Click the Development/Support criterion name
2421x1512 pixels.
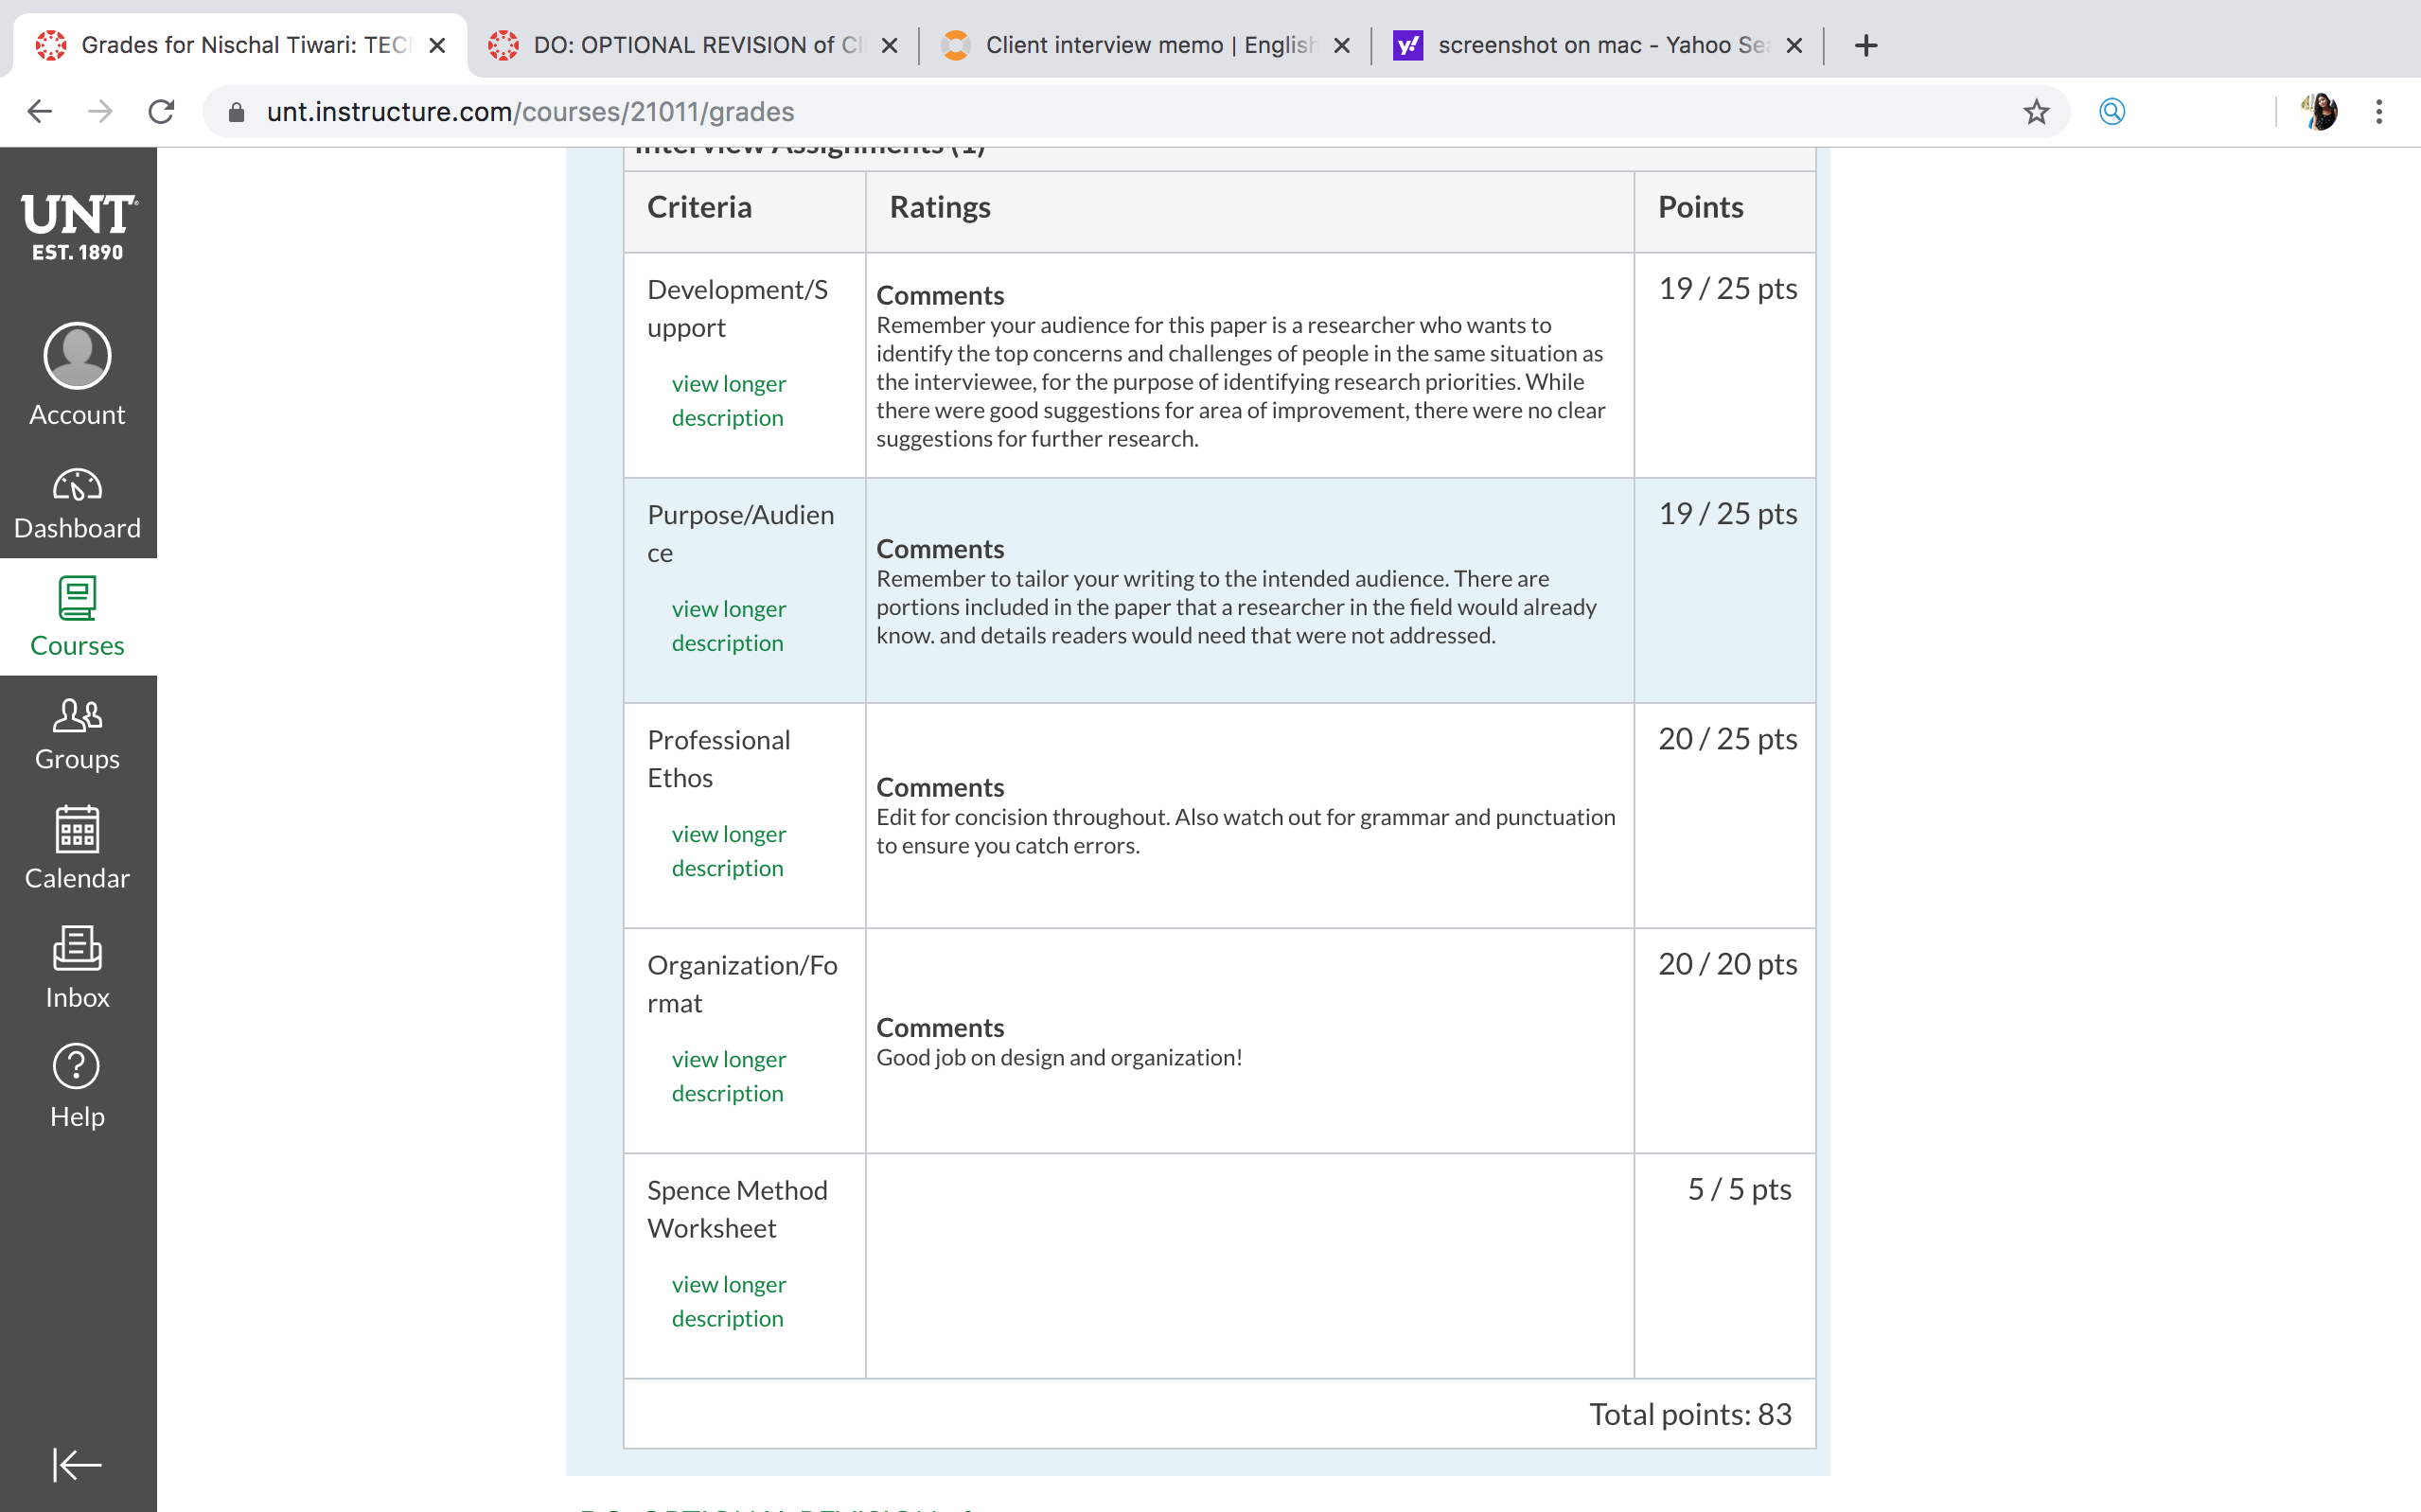(x=738, y=308)
